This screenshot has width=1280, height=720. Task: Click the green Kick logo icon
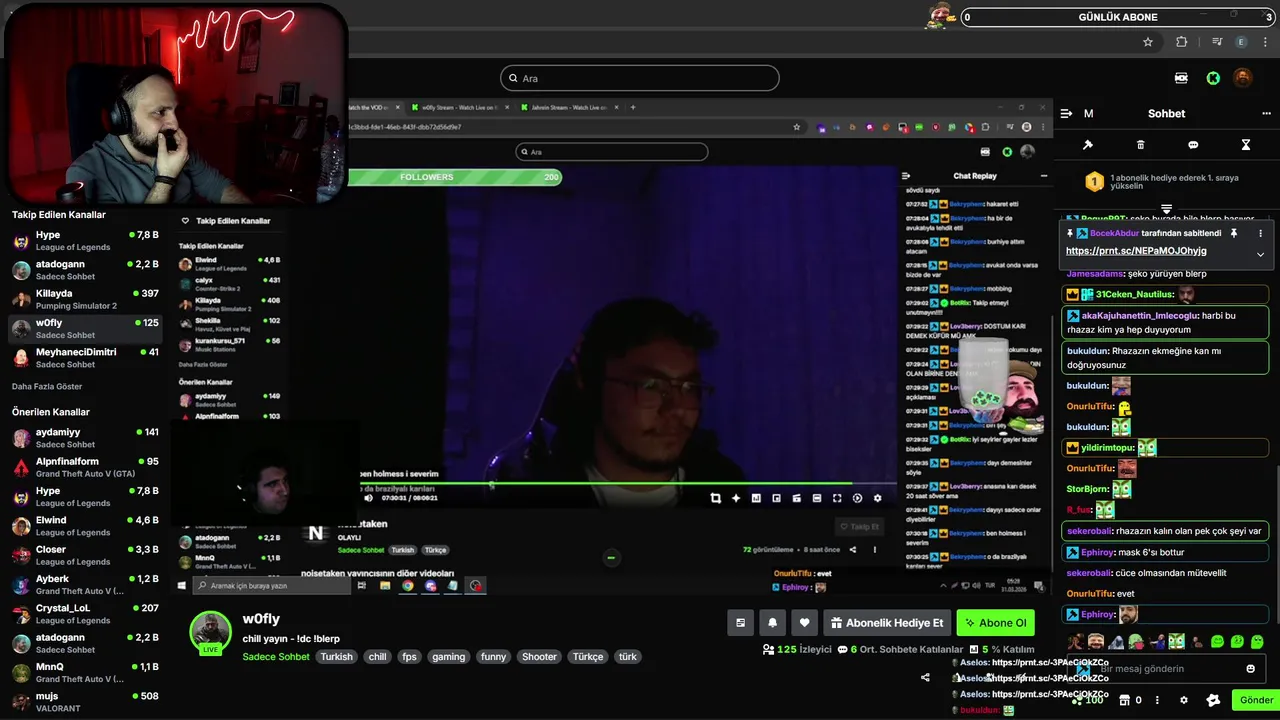[x=1213, y=78]
